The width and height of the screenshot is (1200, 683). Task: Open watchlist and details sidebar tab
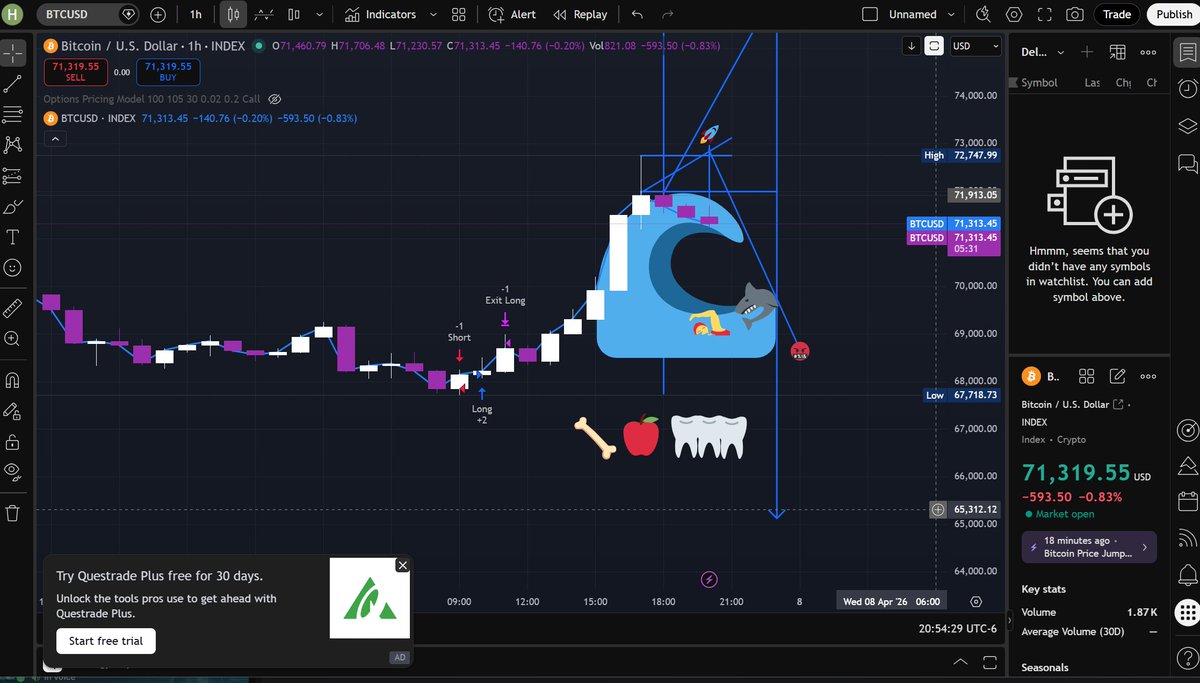coord(1187,52)
